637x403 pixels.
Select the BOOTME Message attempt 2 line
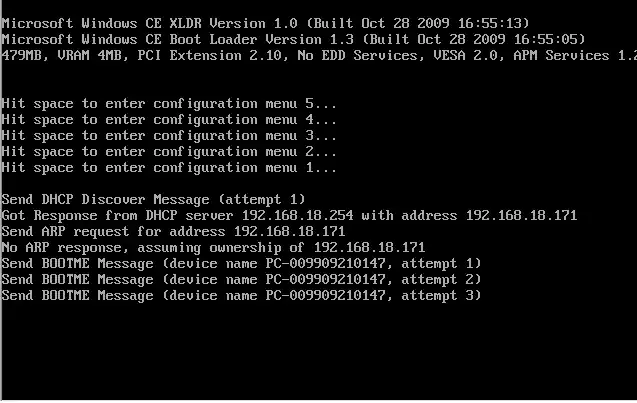pos(241,279)
